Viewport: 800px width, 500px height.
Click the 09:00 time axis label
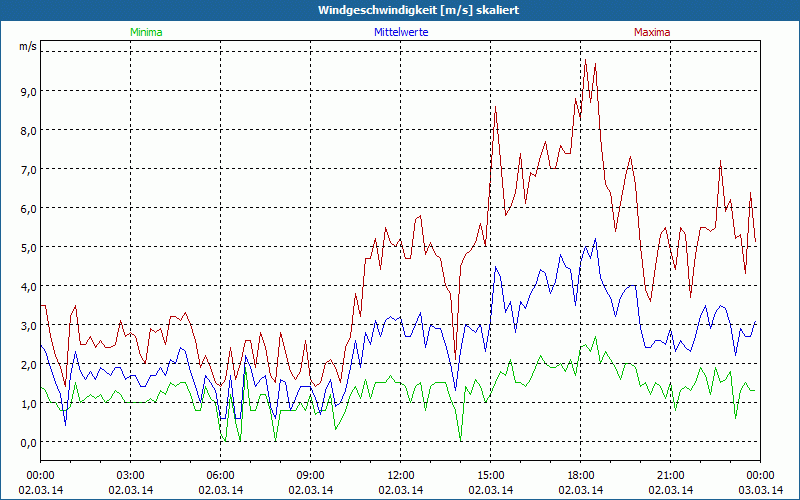pyautogui.click(x=311, y=475)
